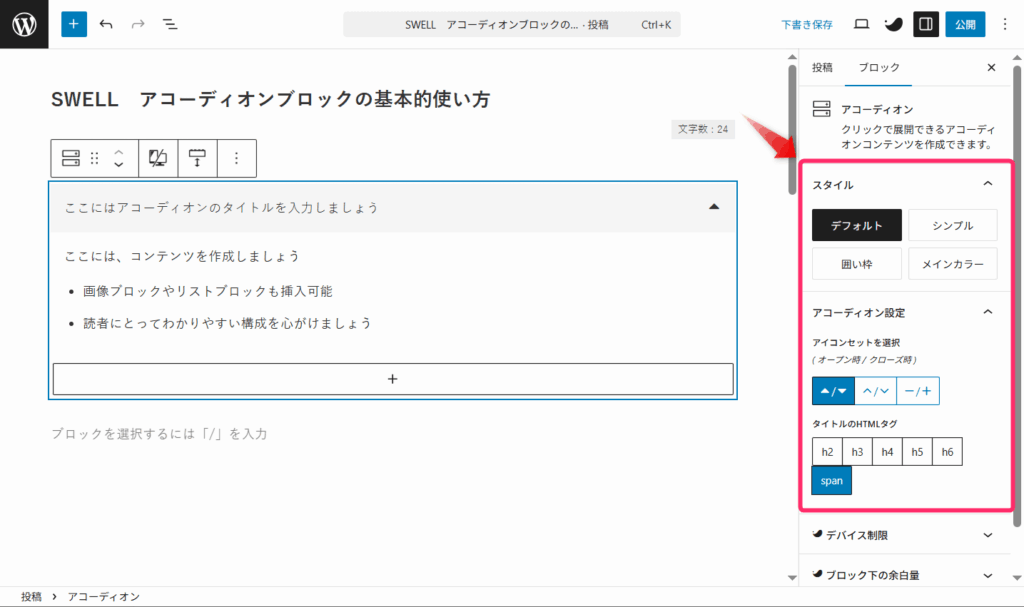1024x607 pixels.
Task: Open the command palette title bar
Action: pyautogui.click(x=512, y=24)
